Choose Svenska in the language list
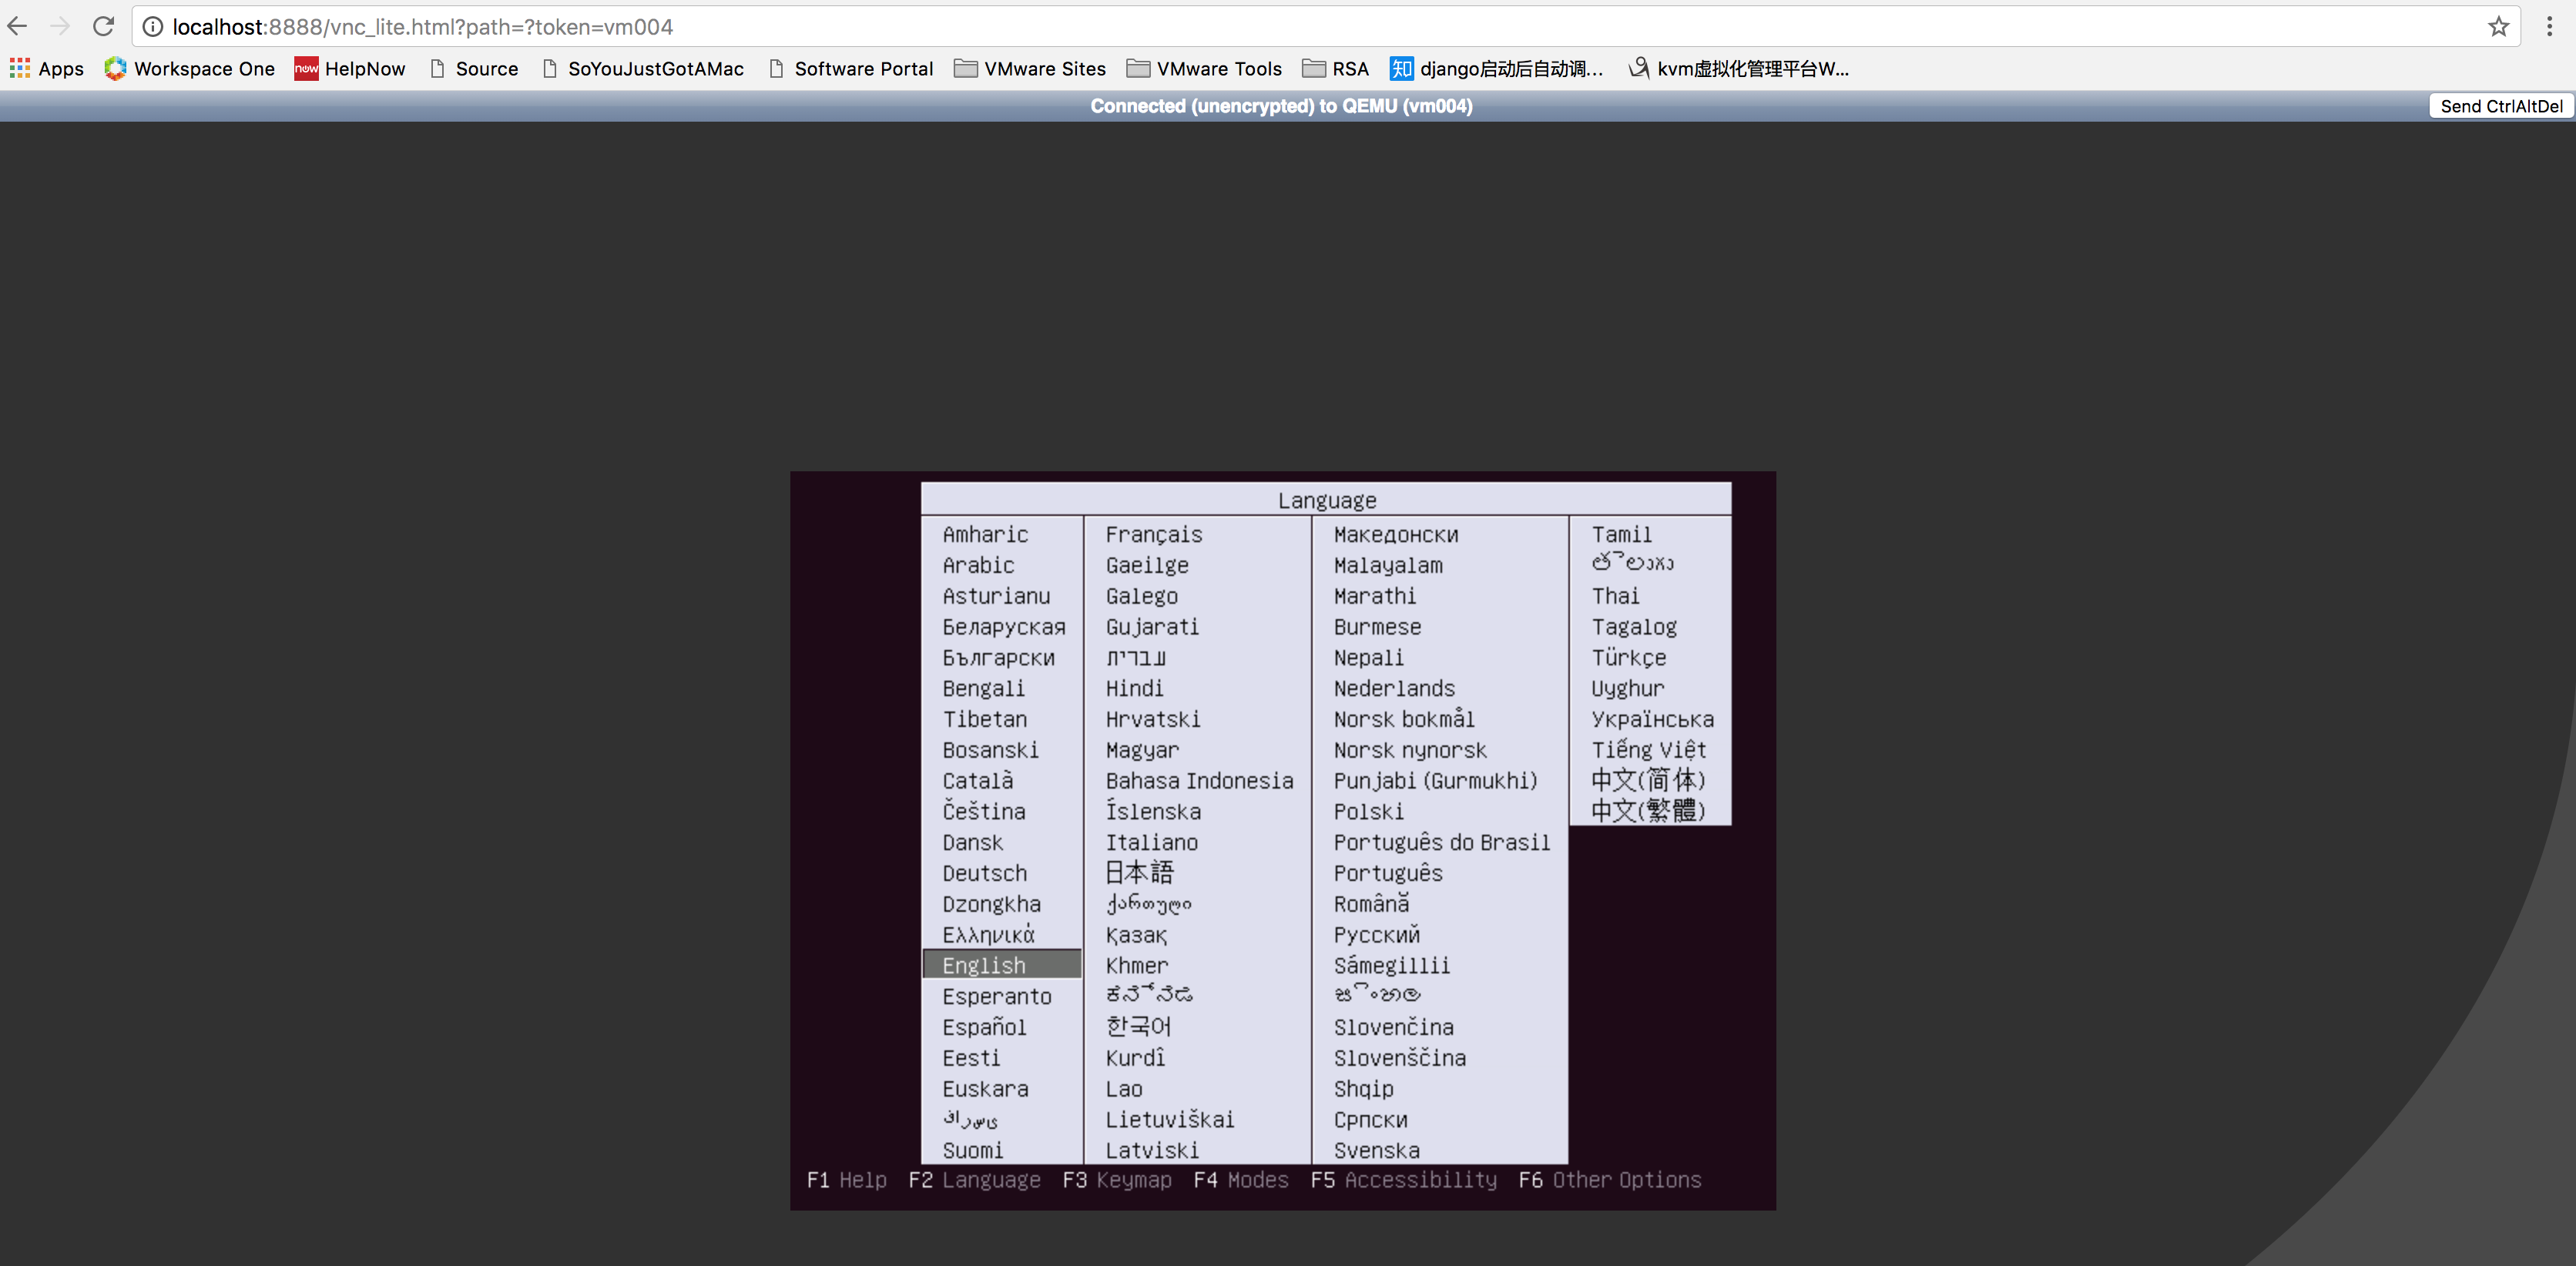Image resolution: width=2576 pixels, height=1266 pixels. click(1376, 1150)
